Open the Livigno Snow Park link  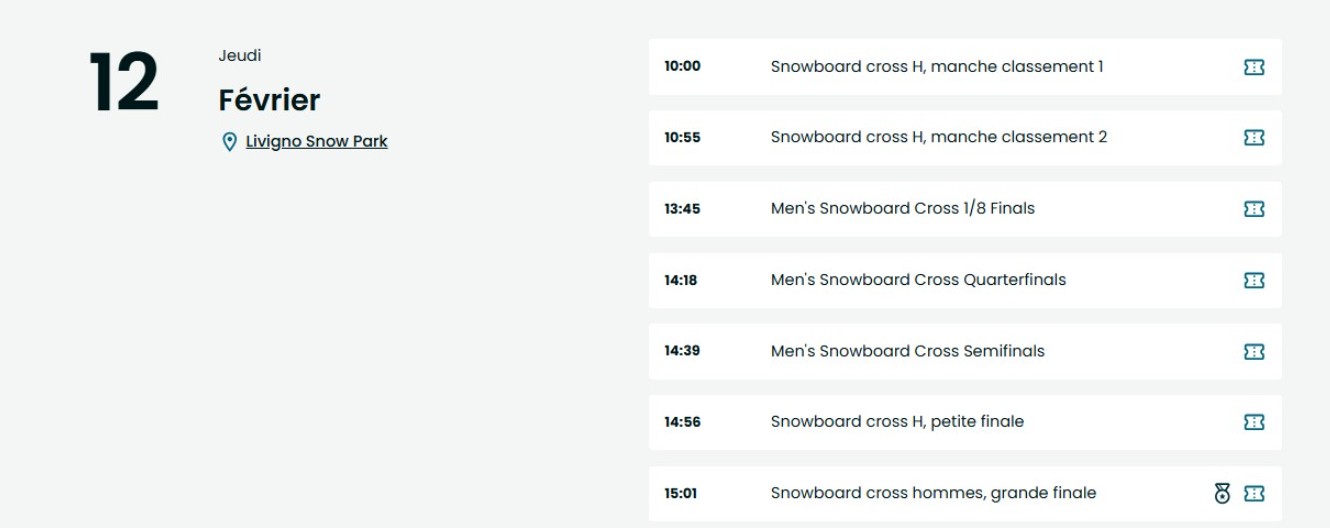[316, 141]
